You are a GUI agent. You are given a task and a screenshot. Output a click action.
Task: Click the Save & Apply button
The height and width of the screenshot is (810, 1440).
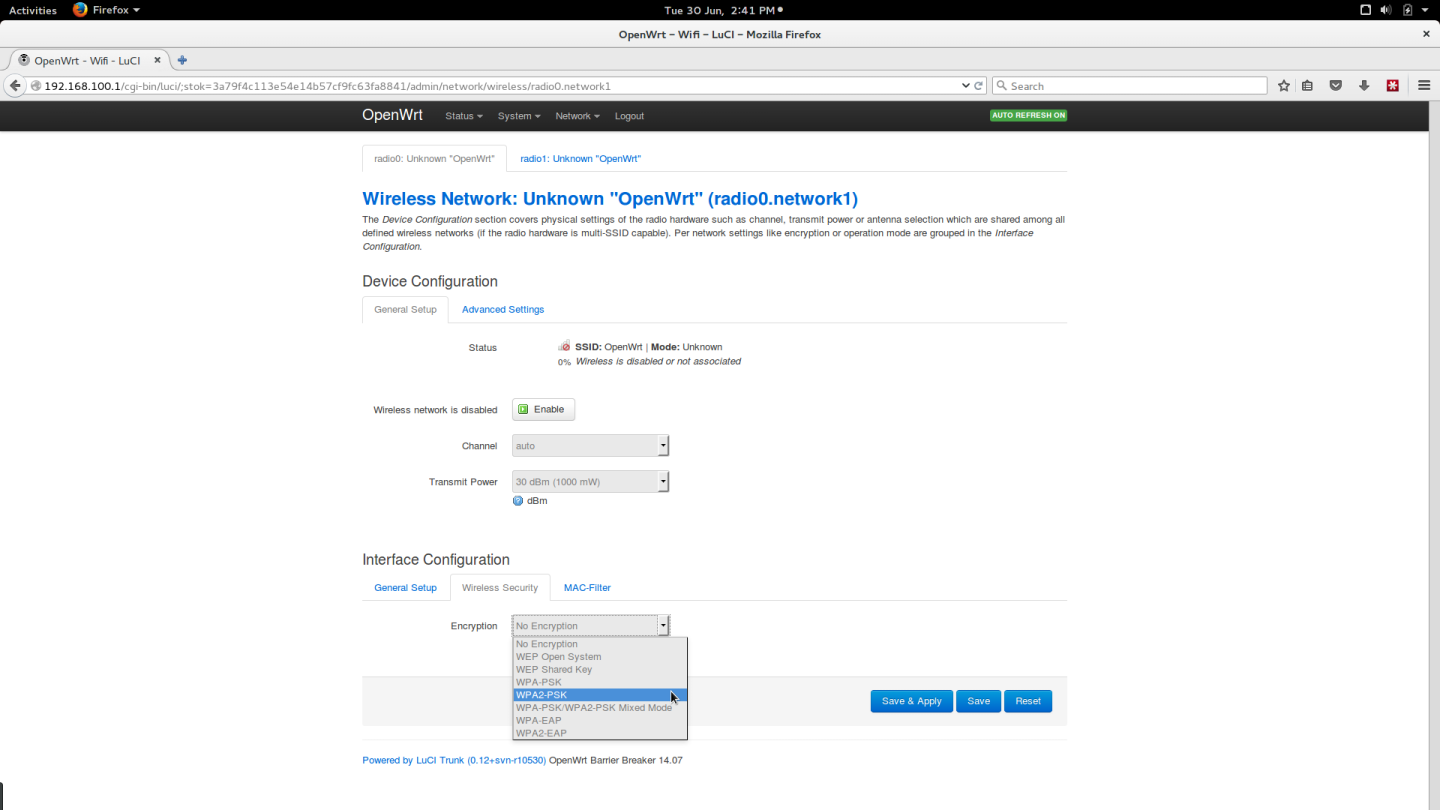pos(911,701)
